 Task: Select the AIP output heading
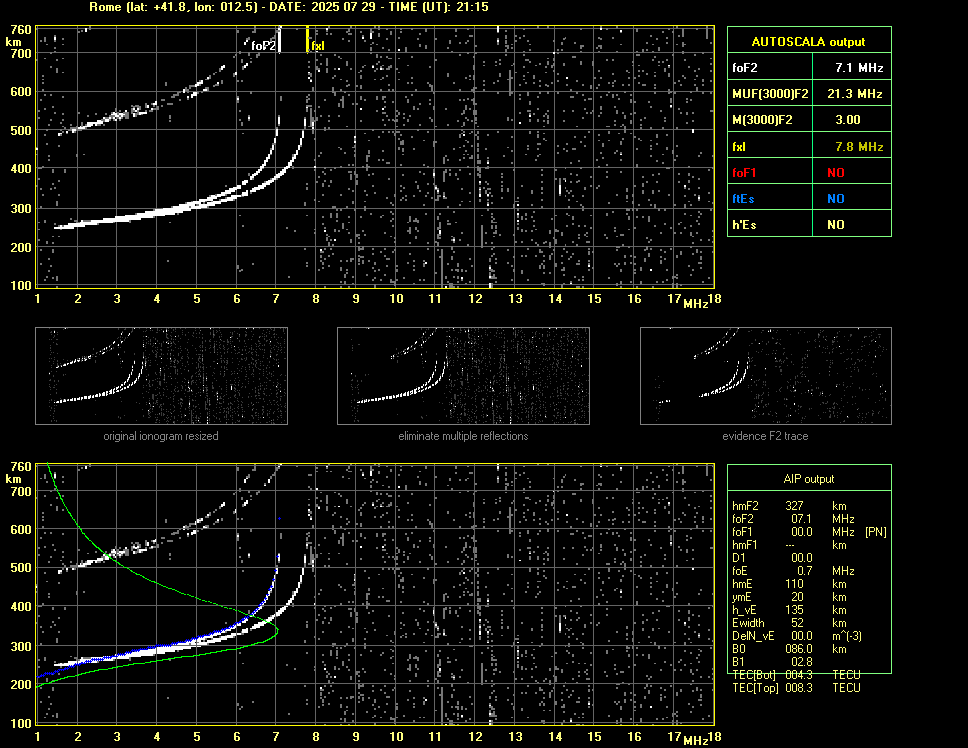tap(809, 479)
